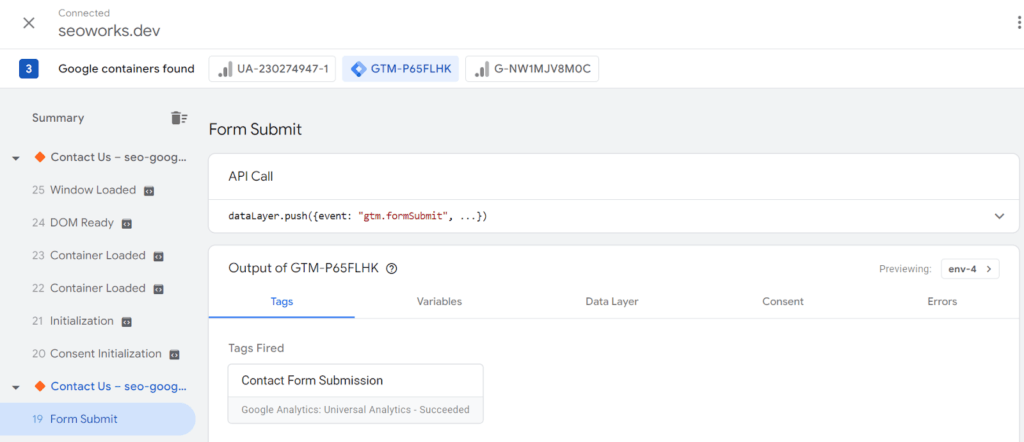This screenshot has height=442, width=1024.
Task: Click the bar chart icon beside UA-230274947-1
Action: (x=225, y=69)
